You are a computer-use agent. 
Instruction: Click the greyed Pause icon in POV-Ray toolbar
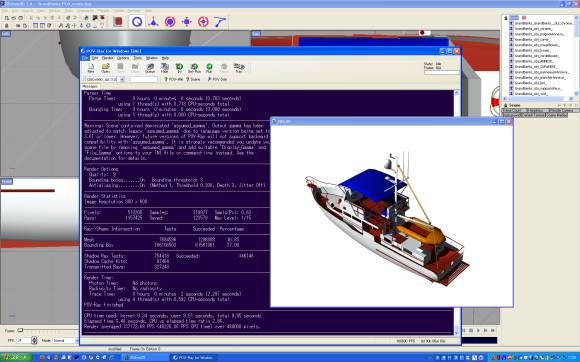224,68
